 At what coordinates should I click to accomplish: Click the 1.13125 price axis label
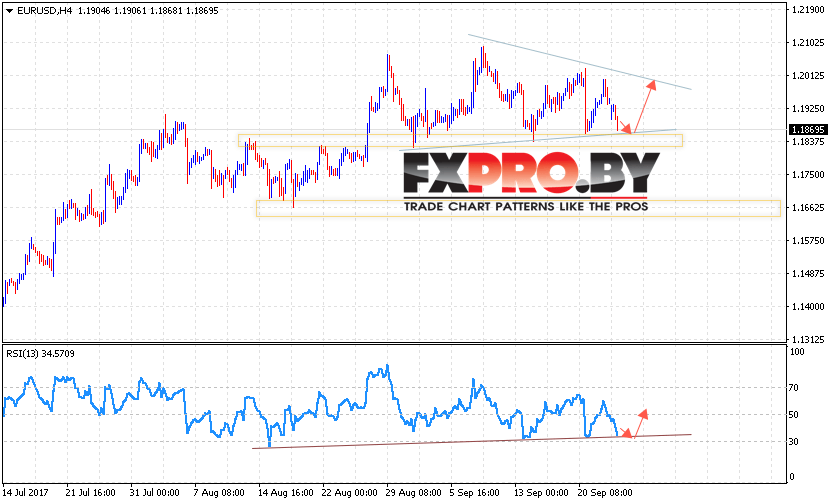pos(808,339)
